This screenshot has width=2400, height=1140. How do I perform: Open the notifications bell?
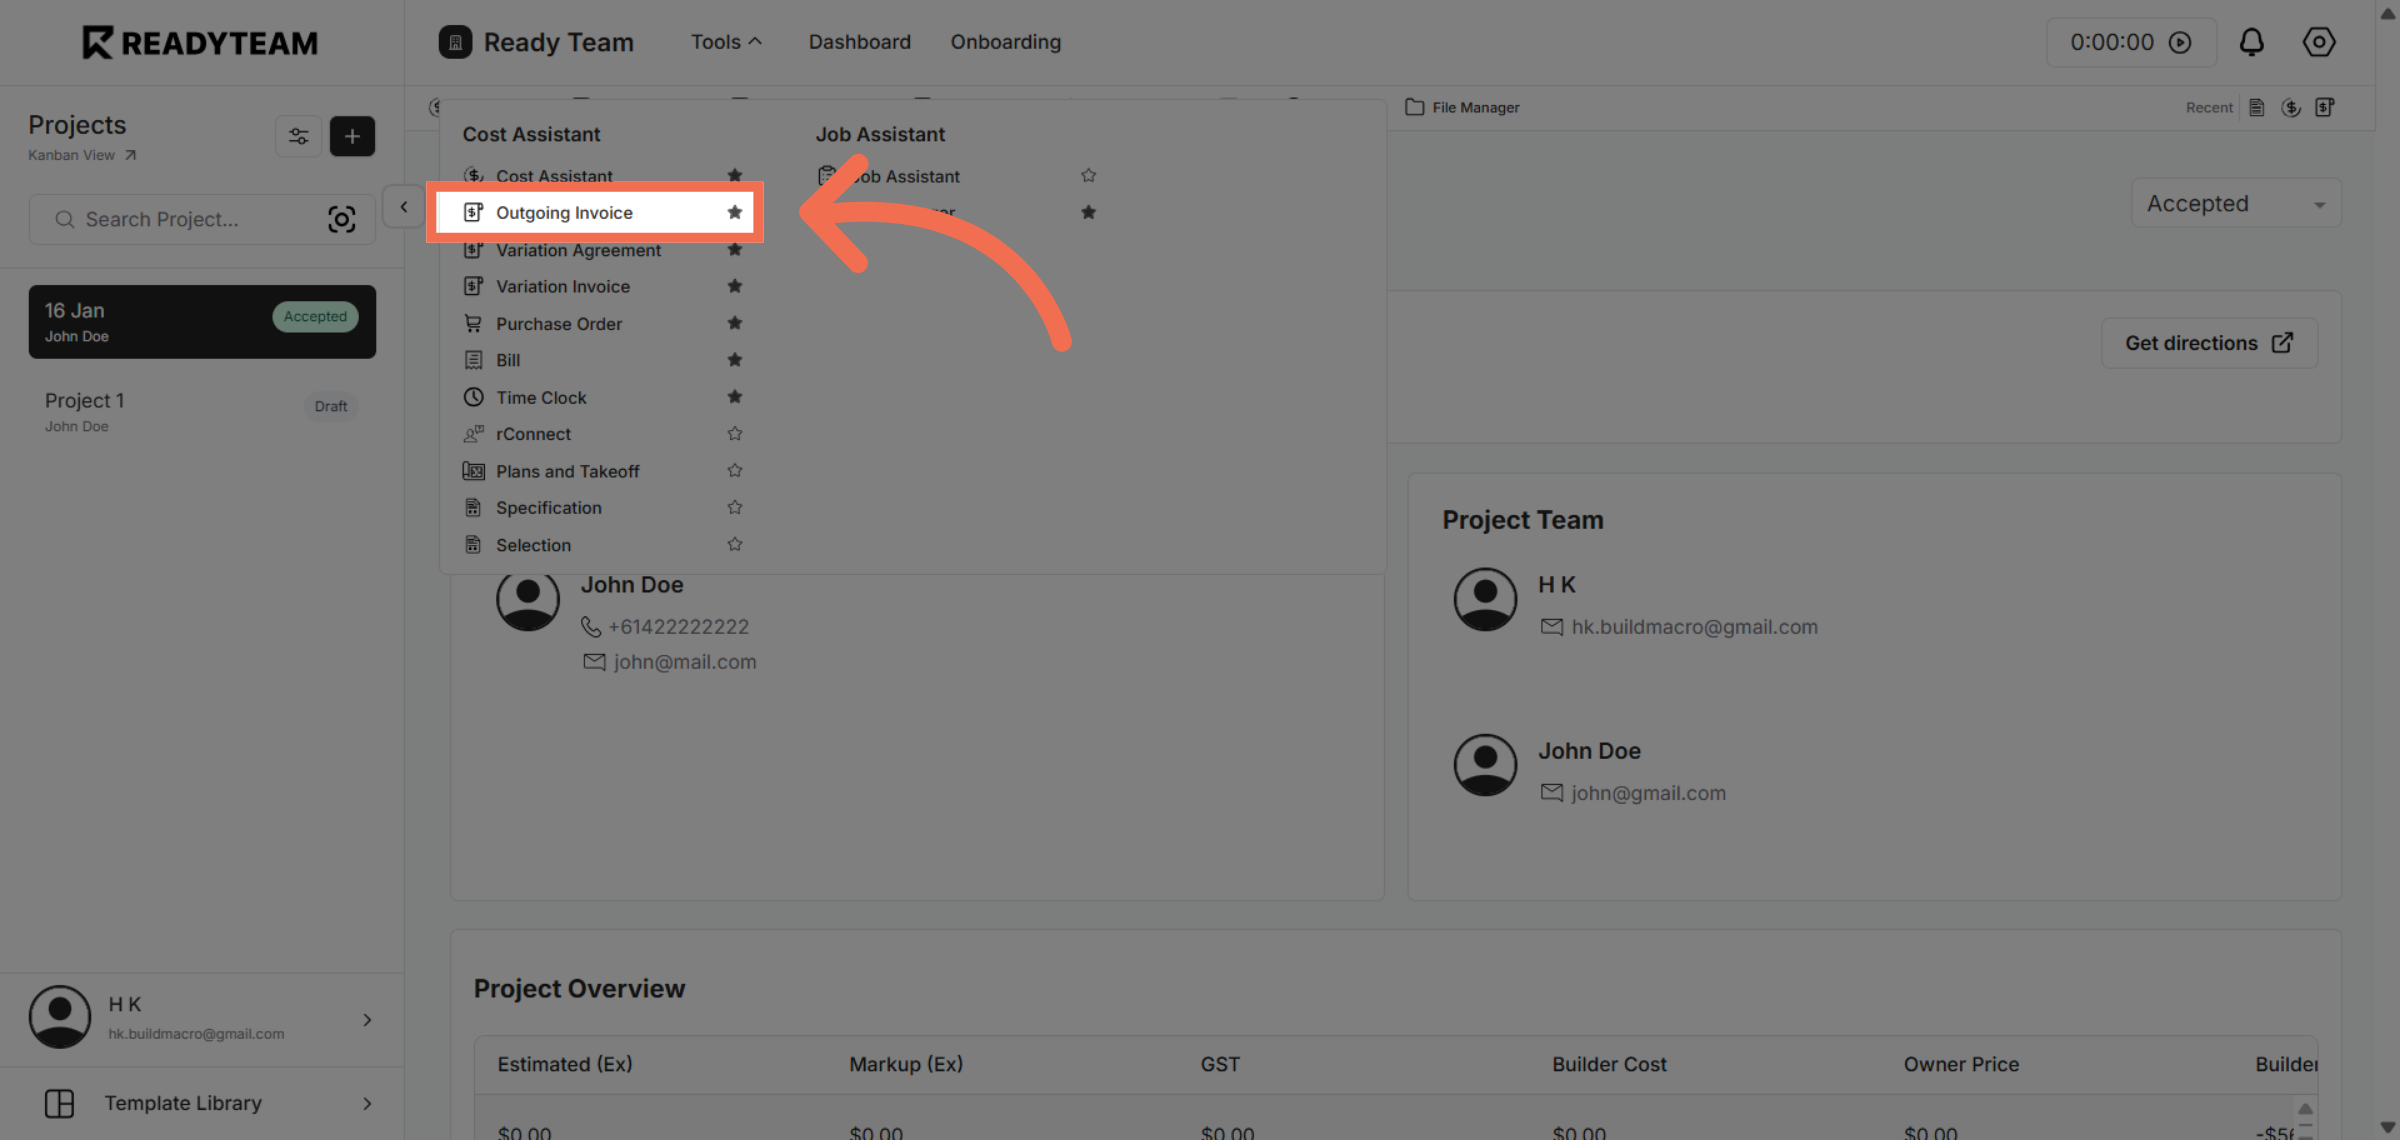click(x=2251, y=42)
